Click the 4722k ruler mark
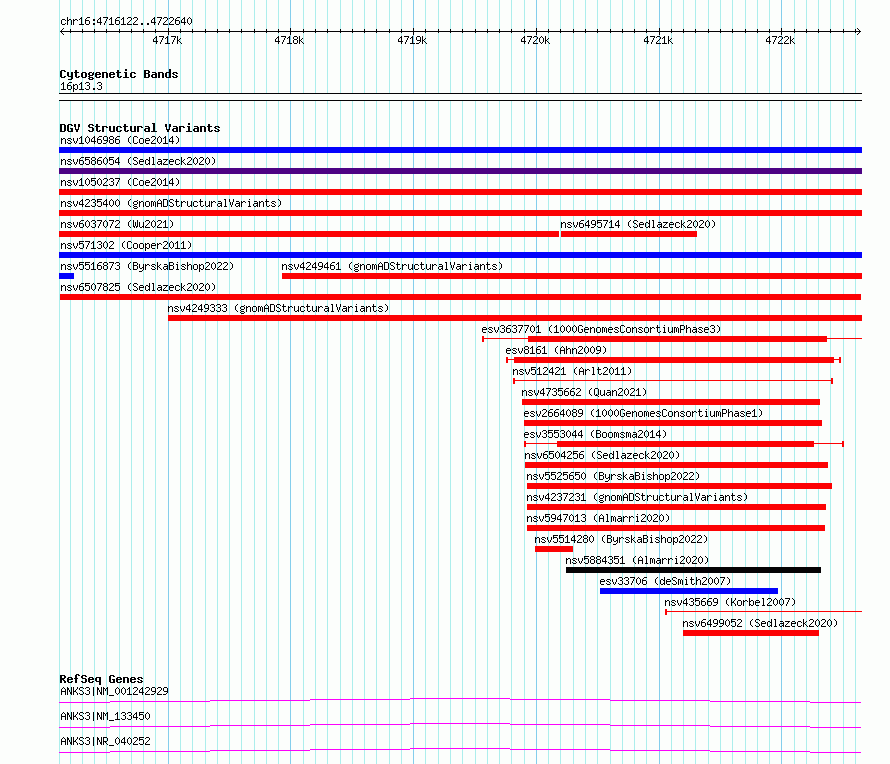The width and height of the screenshot is (890, 764). click(780, 40)
